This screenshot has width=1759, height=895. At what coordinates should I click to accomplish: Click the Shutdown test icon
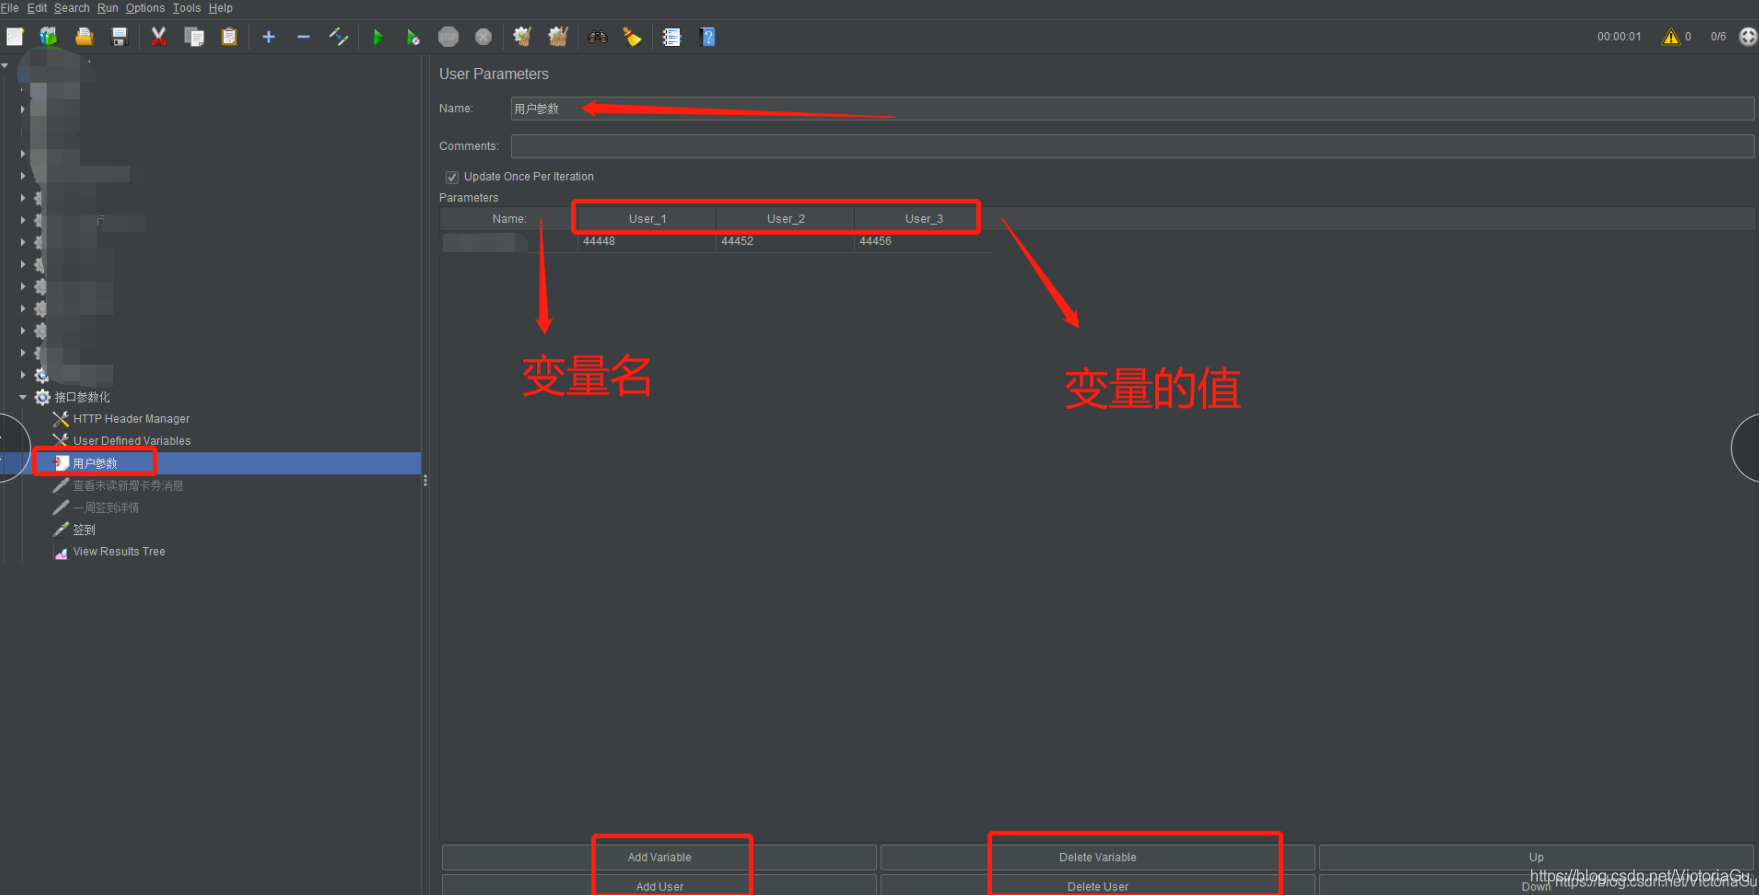click(483, 37)
